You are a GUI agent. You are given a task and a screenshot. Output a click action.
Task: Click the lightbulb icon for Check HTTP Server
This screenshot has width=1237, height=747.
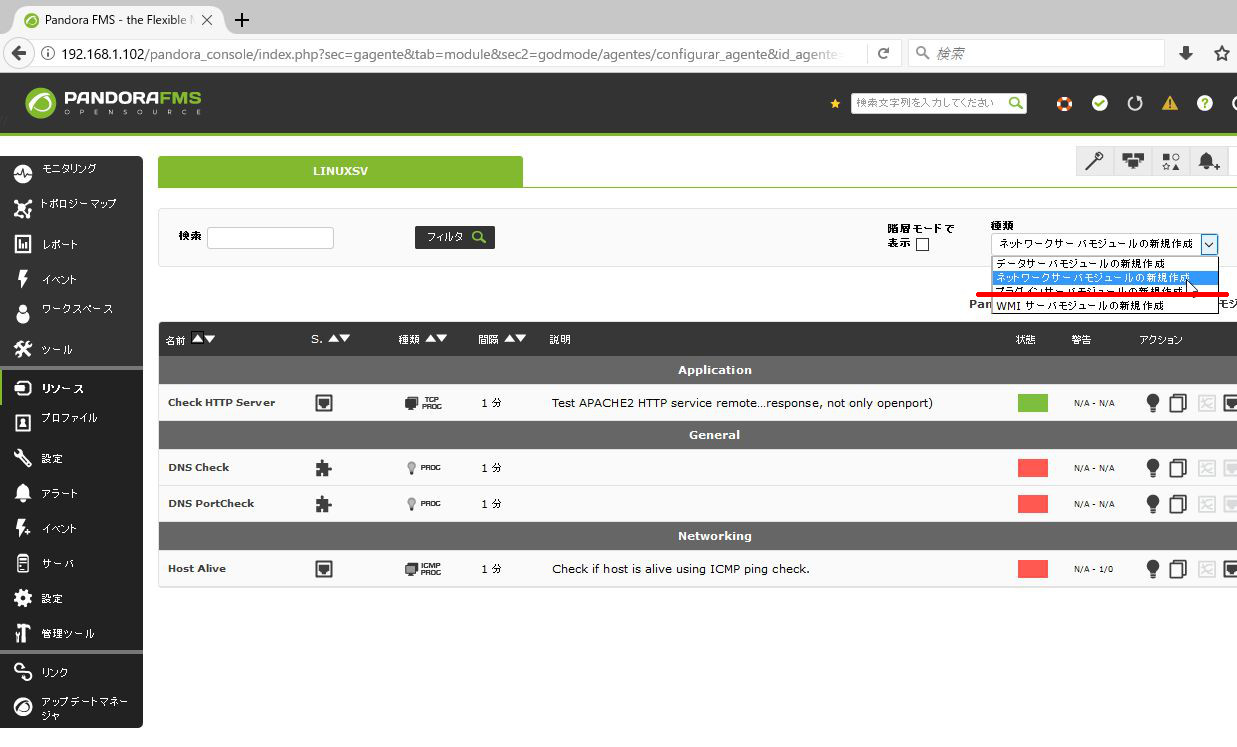click(1153, 403)
